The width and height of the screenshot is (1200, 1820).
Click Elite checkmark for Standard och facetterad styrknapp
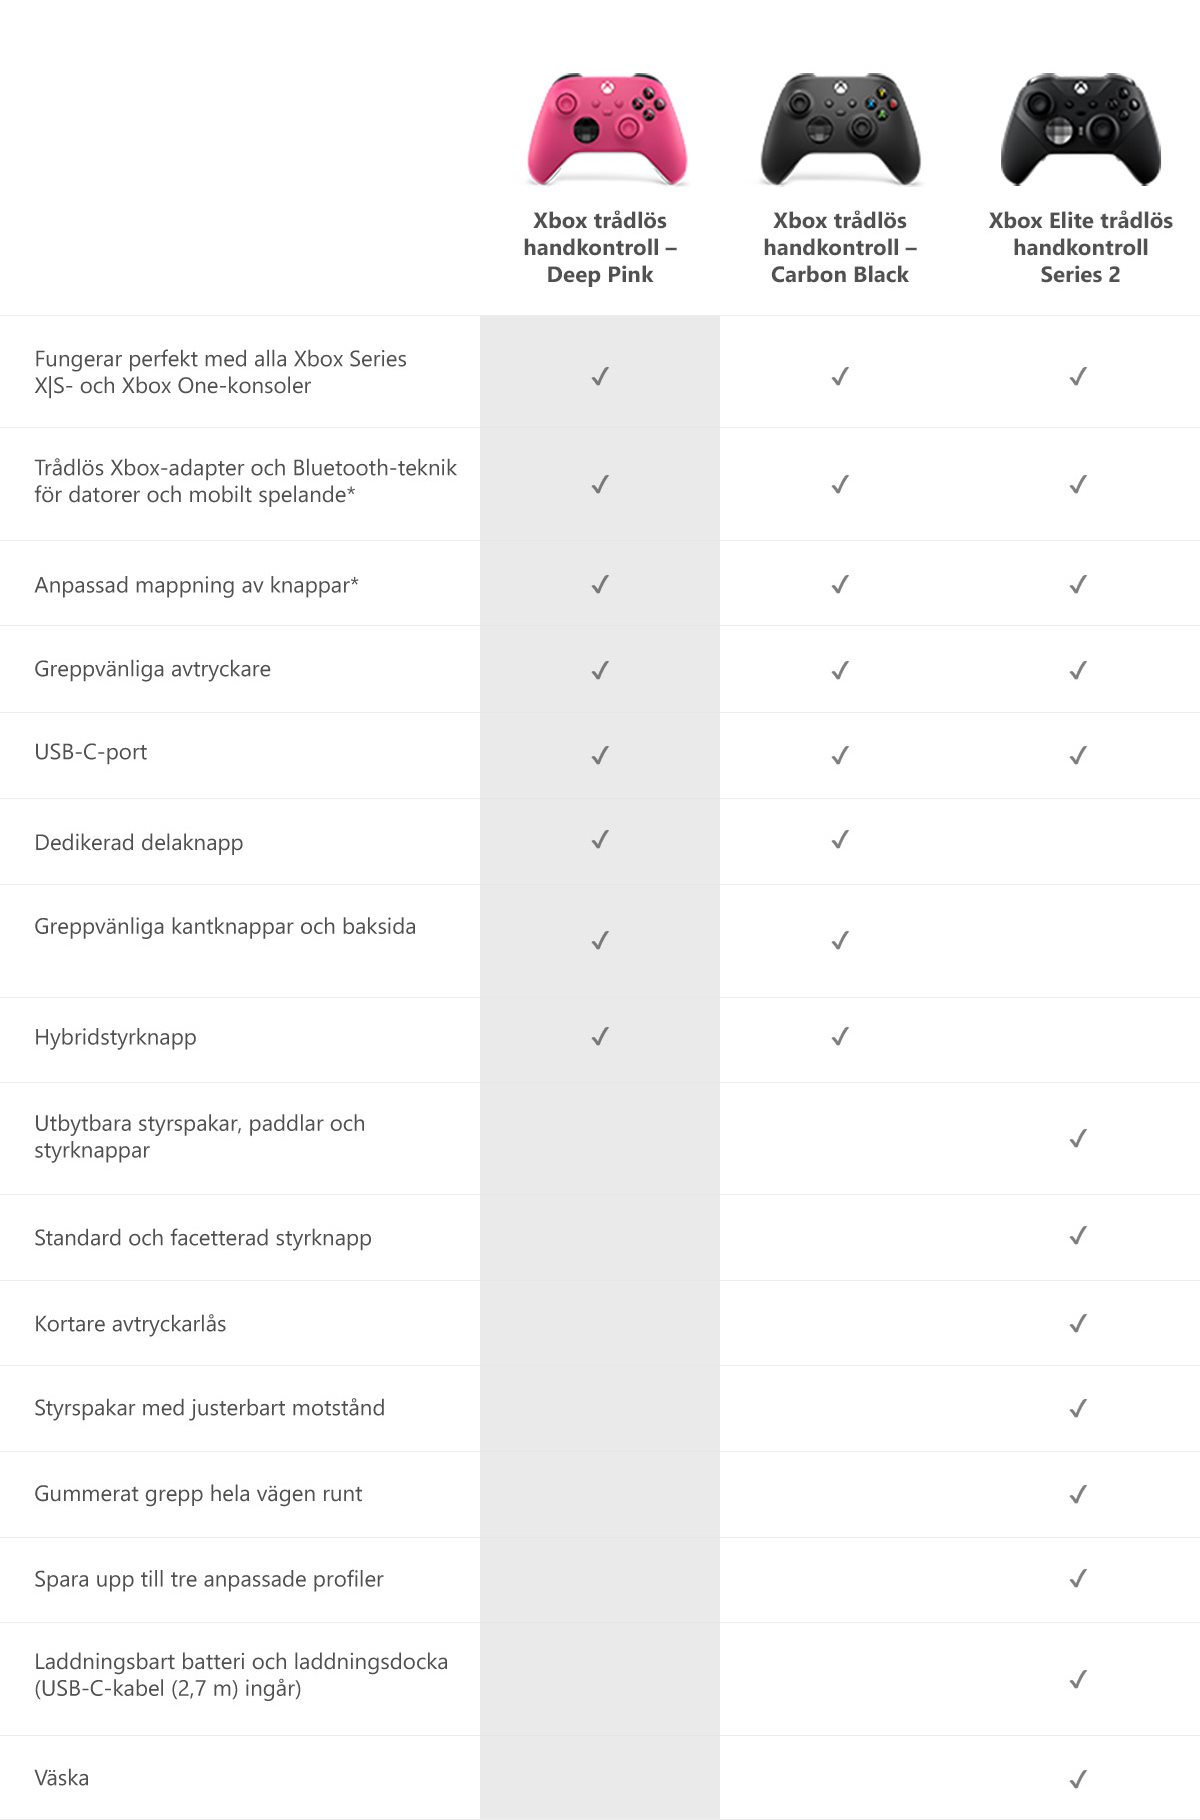pyautogui.click(x=1078, y=1236)
